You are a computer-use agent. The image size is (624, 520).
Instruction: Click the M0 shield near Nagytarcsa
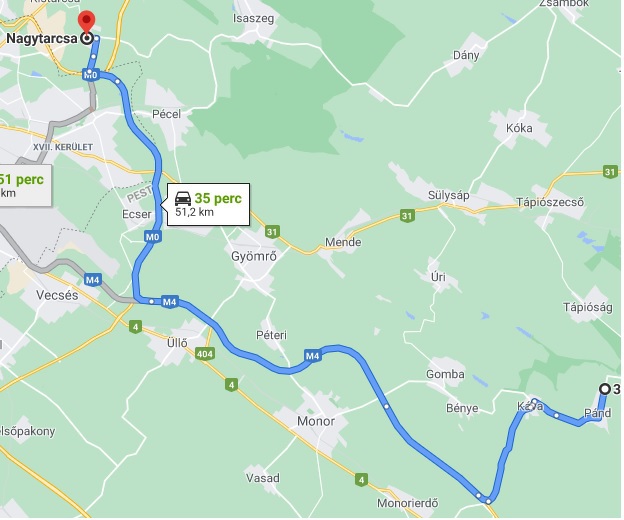(x=91, y=74)
